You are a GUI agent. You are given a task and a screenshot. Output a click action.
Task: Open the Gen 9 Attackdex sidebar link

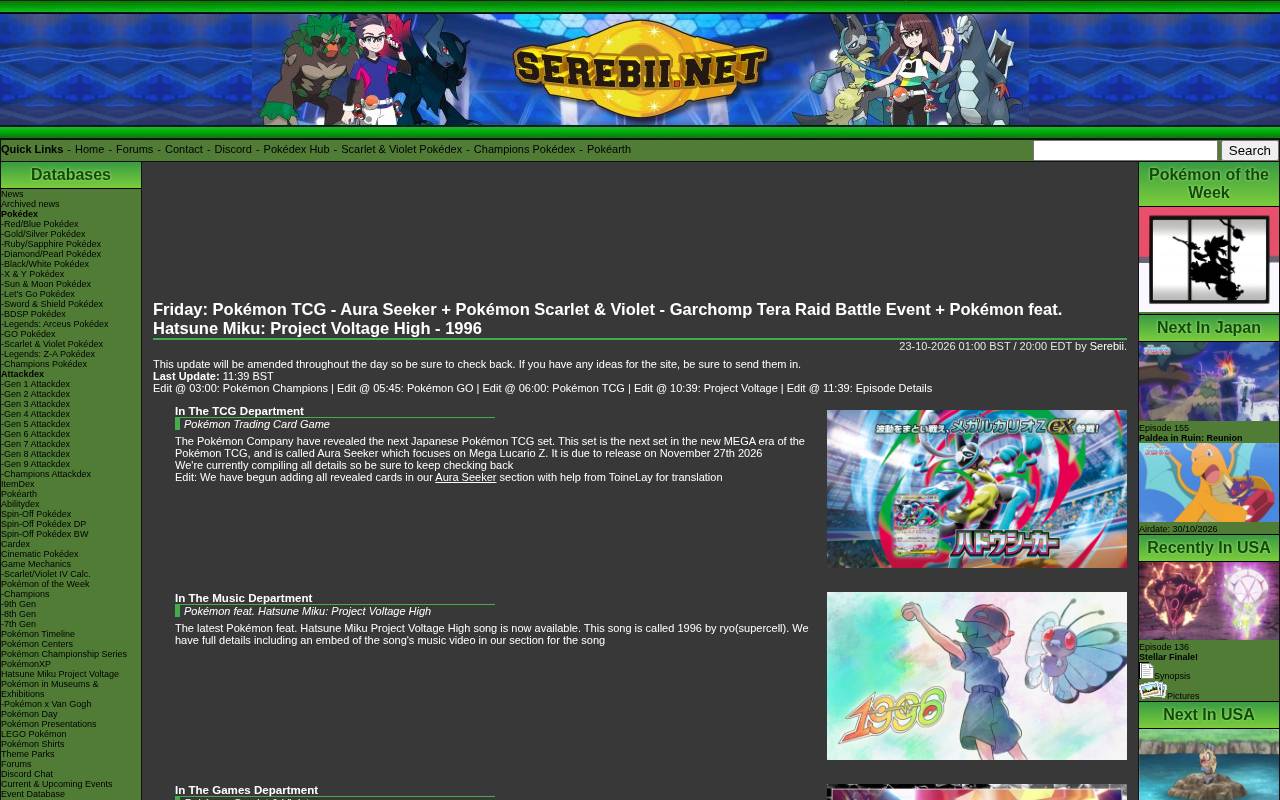pos(36,464)
